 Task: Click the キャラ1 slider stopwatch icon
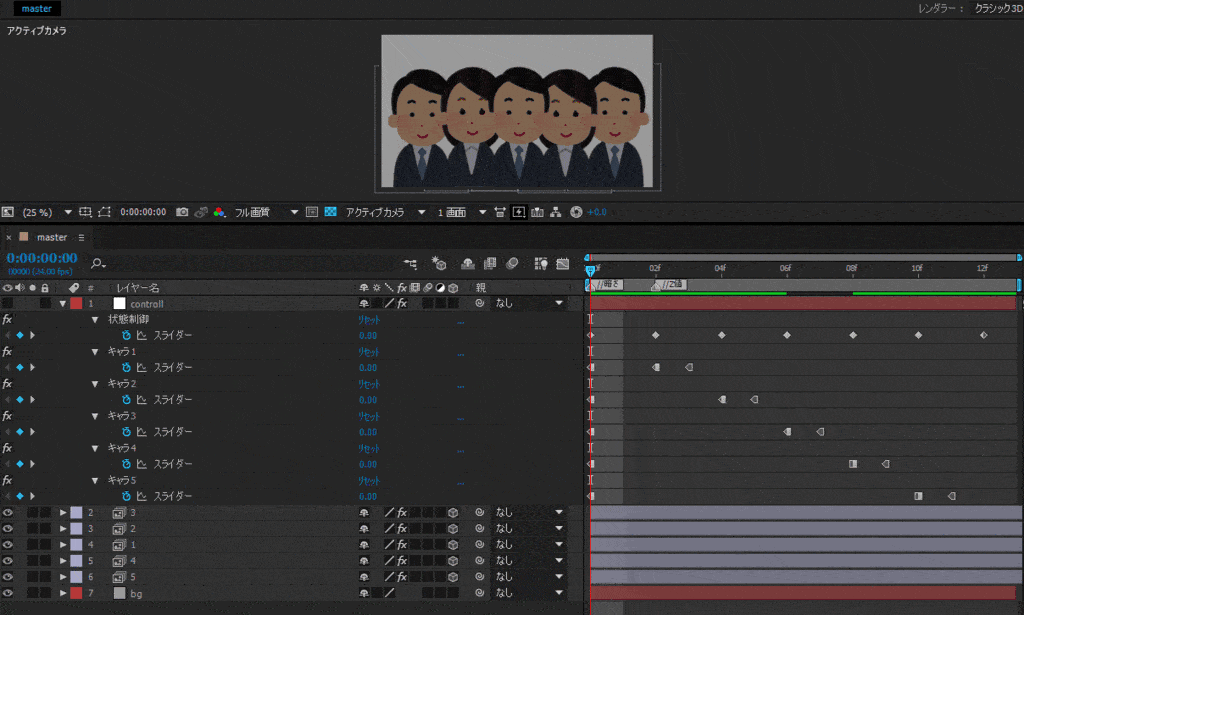pos(127,368)
